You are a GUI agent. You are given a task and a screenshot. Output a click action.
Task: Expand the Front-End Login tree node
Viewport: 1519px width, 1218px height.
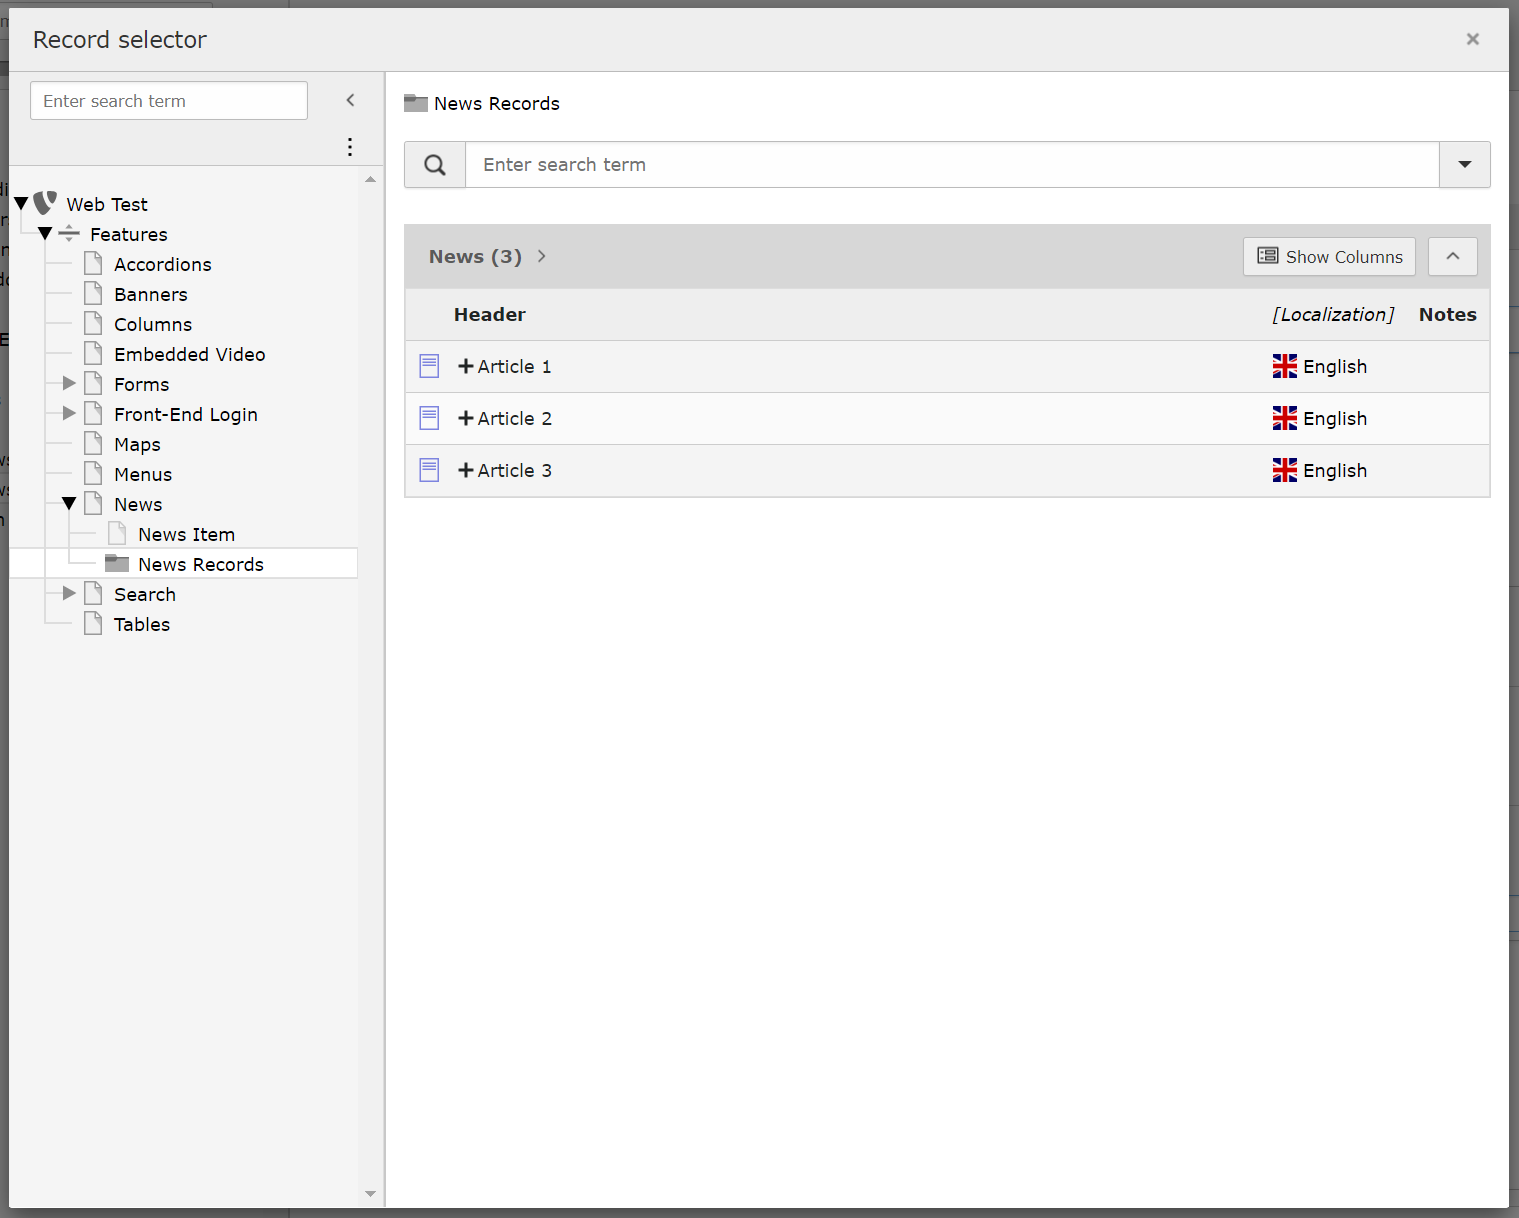[x=69, y=414]
